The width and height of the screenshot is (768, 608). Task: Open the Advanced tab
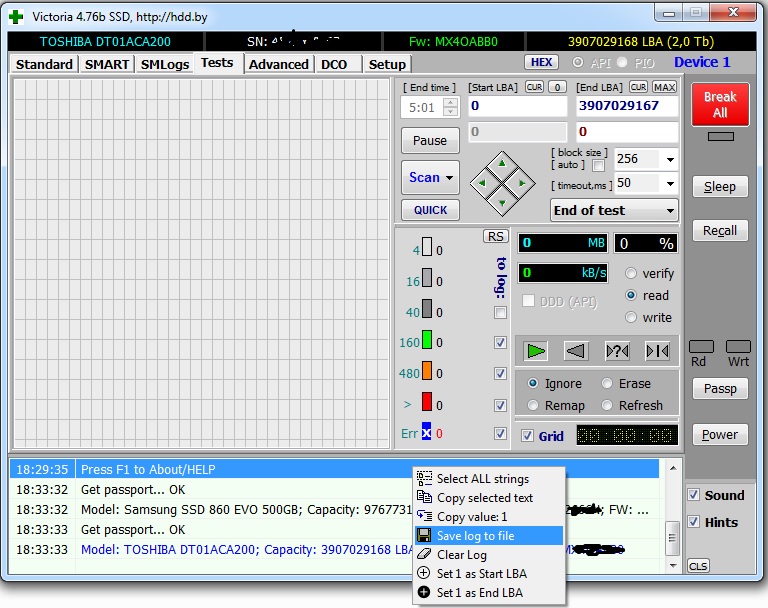[x=279, y=65]
